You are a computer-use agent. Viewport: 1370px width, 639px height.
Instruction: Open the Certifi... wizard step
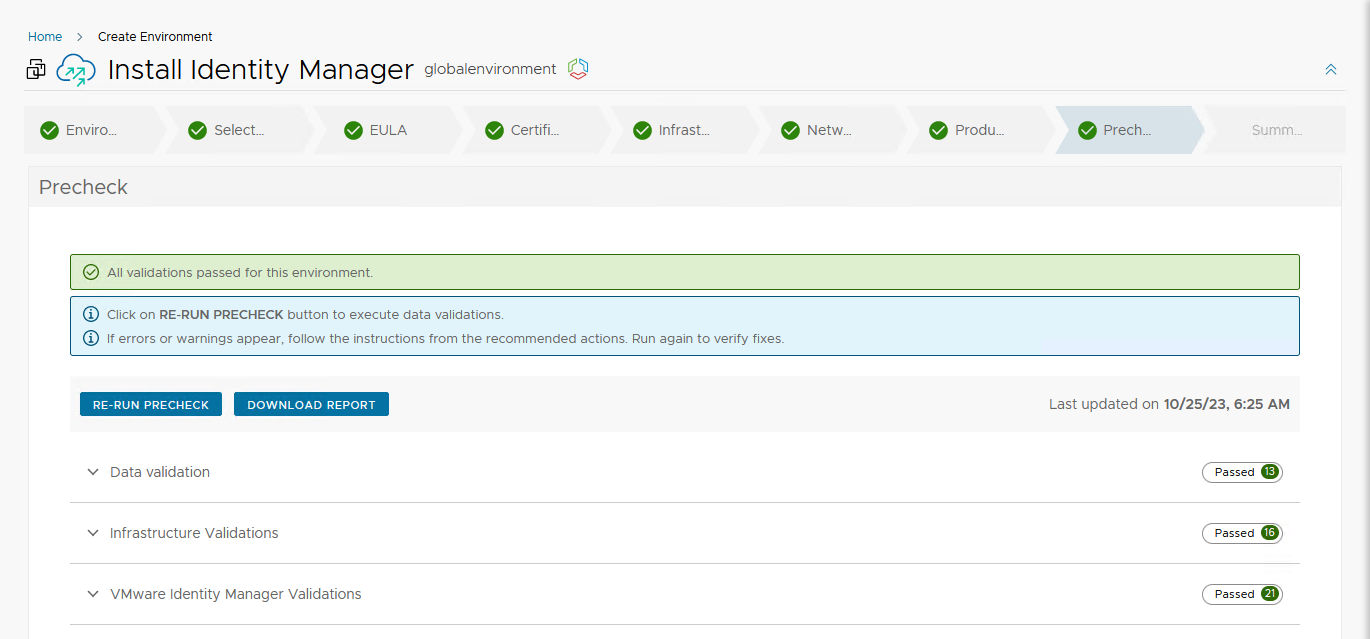coord(535,130)
